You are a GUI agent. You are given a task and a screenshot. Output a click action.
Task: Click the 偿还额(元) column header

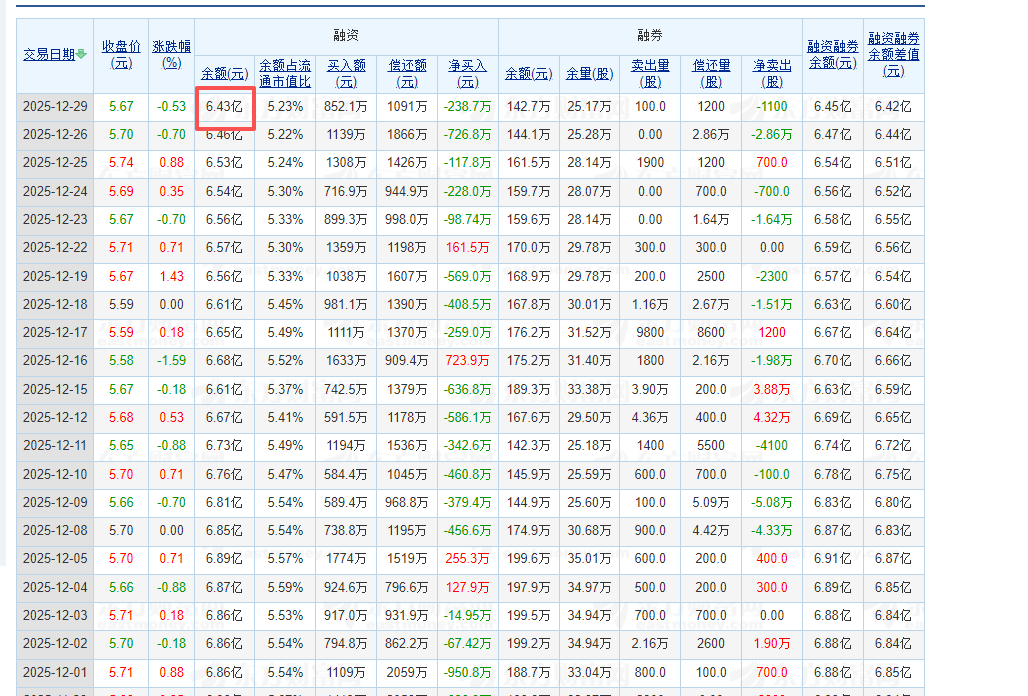pos(407,73)
